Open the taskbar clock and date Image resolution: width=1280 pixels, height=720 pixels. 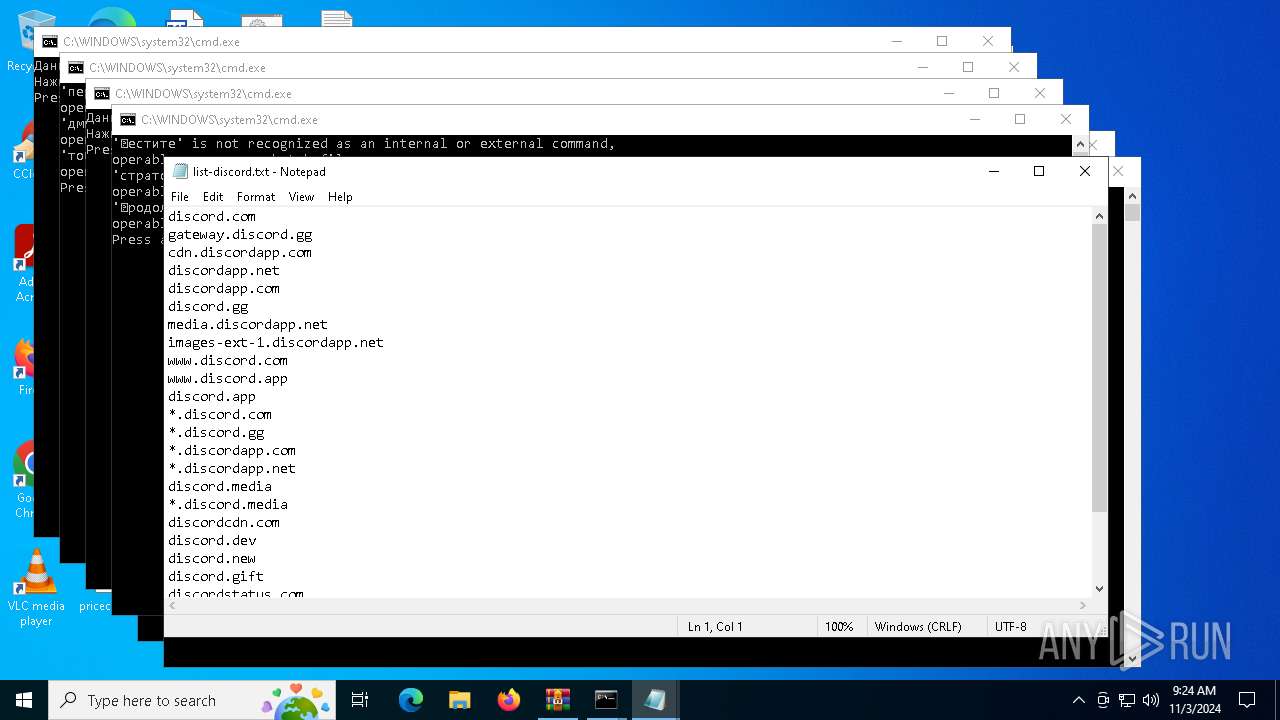1195,700
